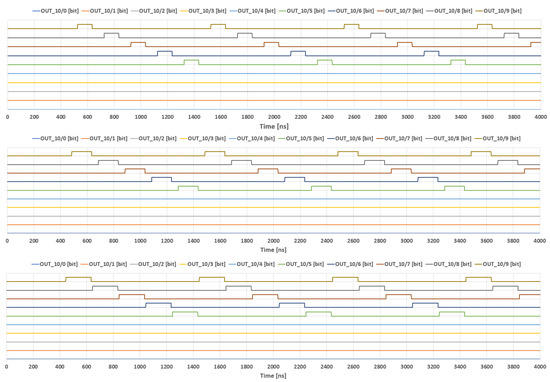Pick OUT_10/0 legend entry in bottom chart

click(54, 264)
